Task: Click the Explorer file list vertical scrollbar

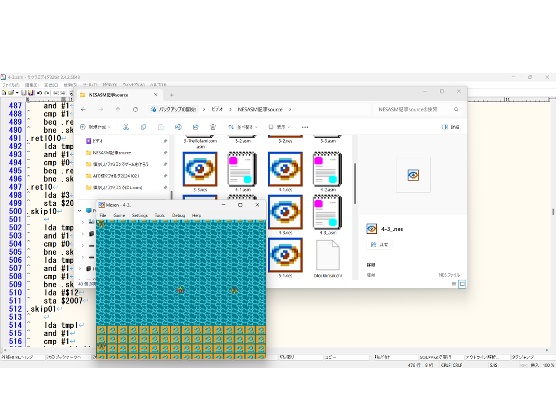Action: pyautogui.click(x=355, y=184)
